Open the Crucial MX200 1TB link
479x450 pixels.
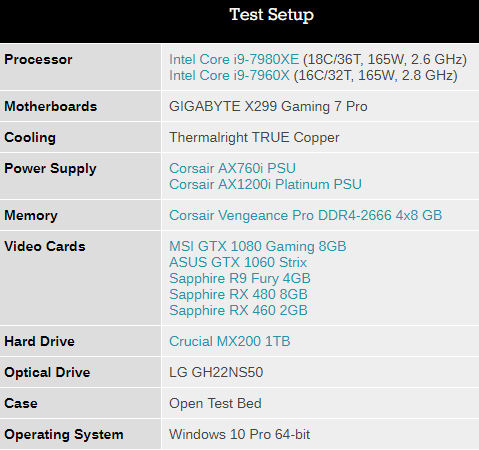[230, 341]
